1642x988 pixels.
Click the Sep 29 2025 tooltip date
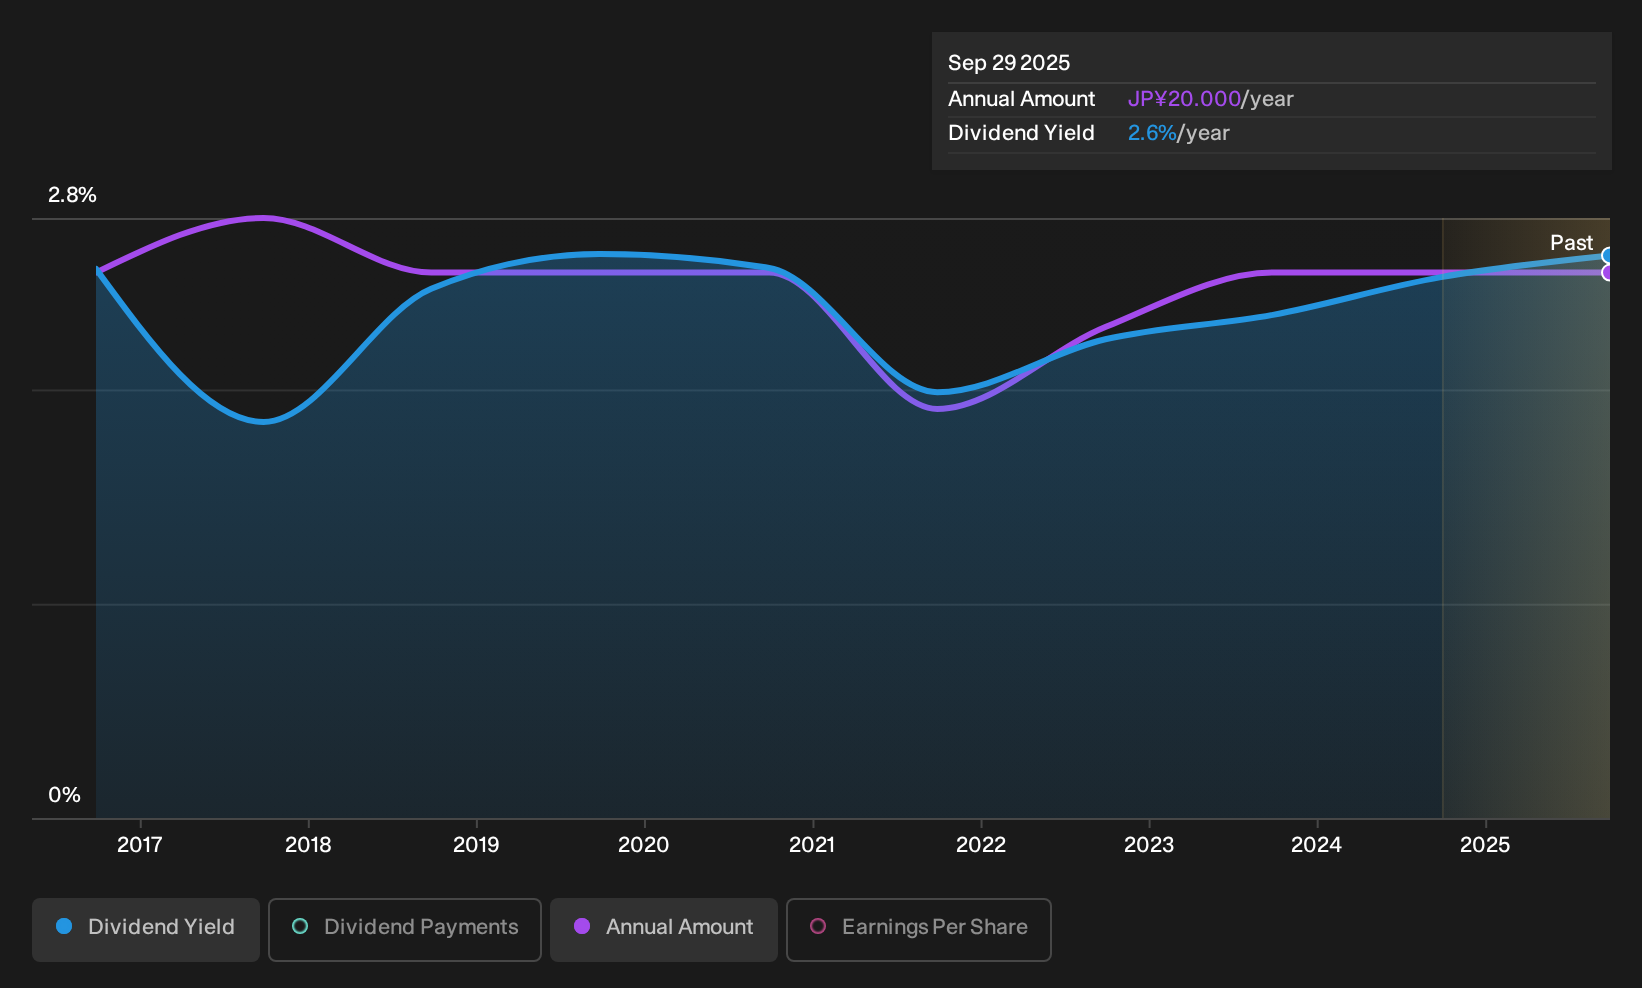1009,63
